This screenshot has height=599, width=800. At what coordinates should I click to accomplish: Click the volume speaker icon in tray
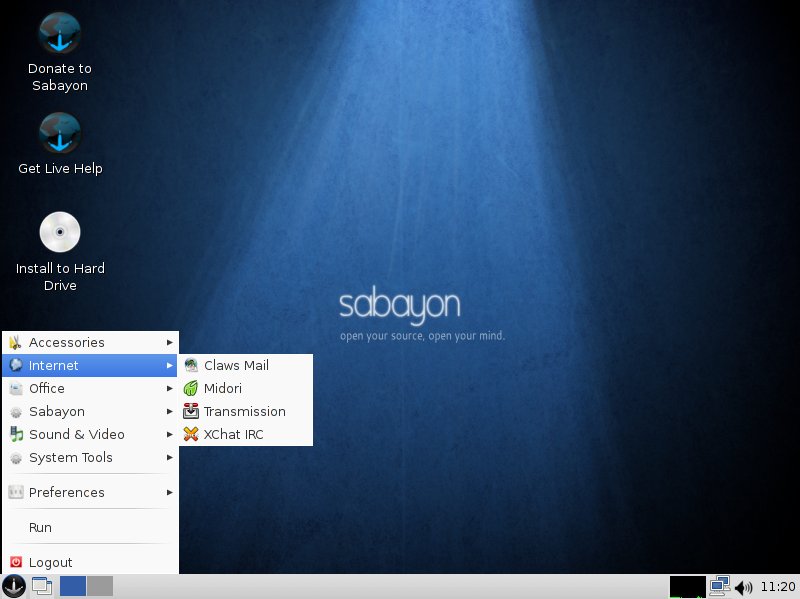(x=743, y=587)
